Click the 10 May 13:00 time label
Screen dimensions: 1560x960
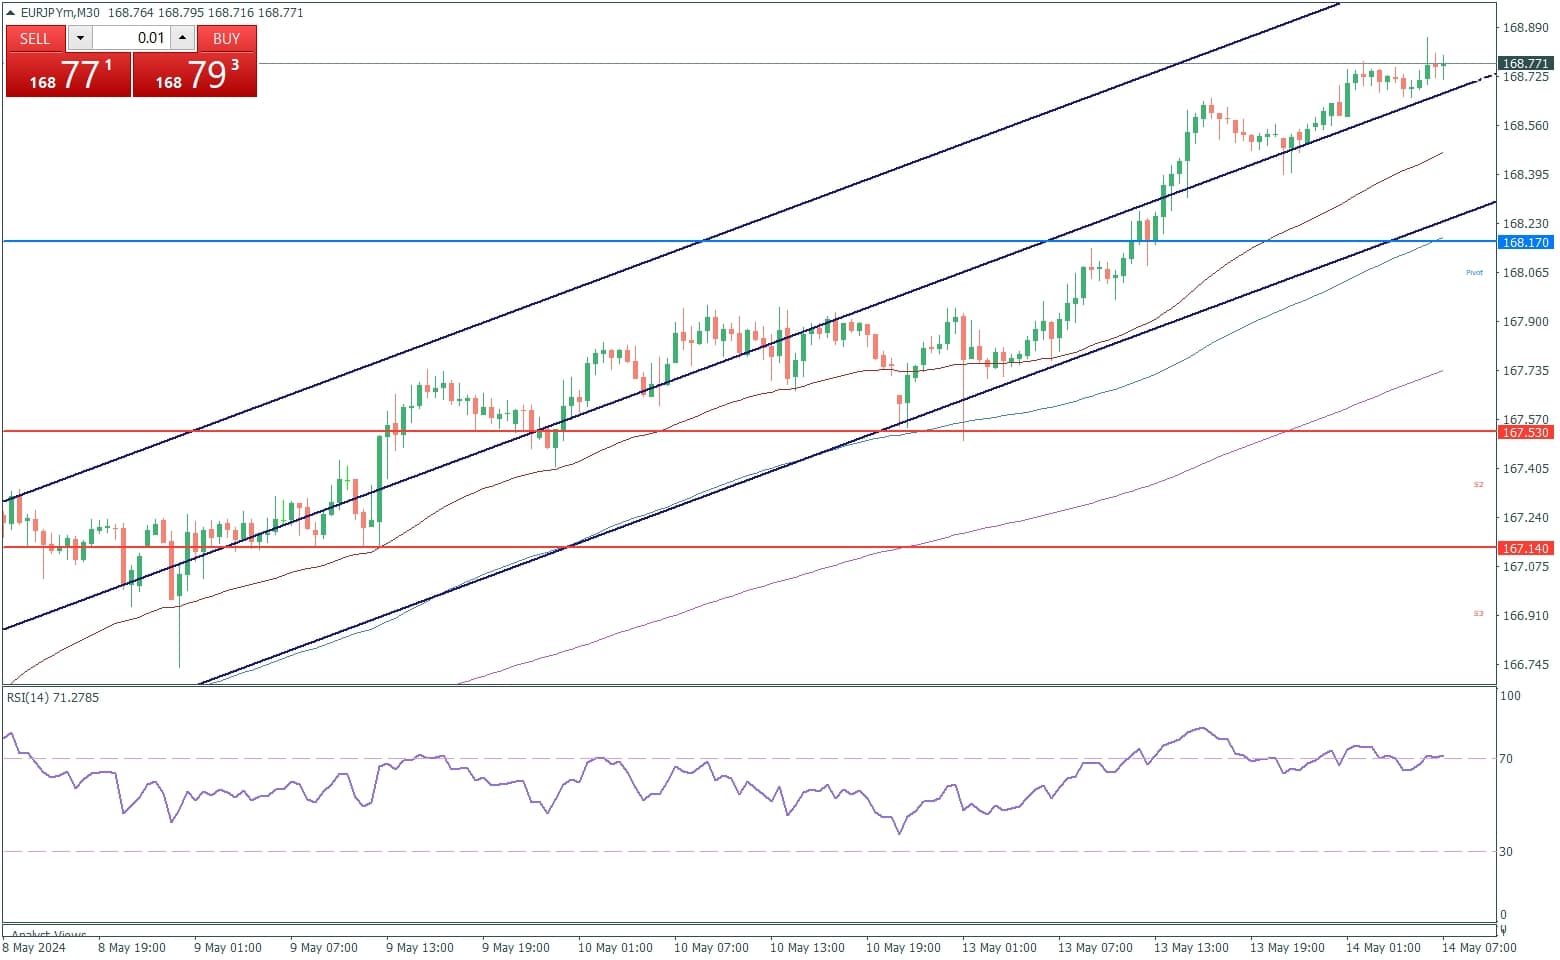point(807,948)
